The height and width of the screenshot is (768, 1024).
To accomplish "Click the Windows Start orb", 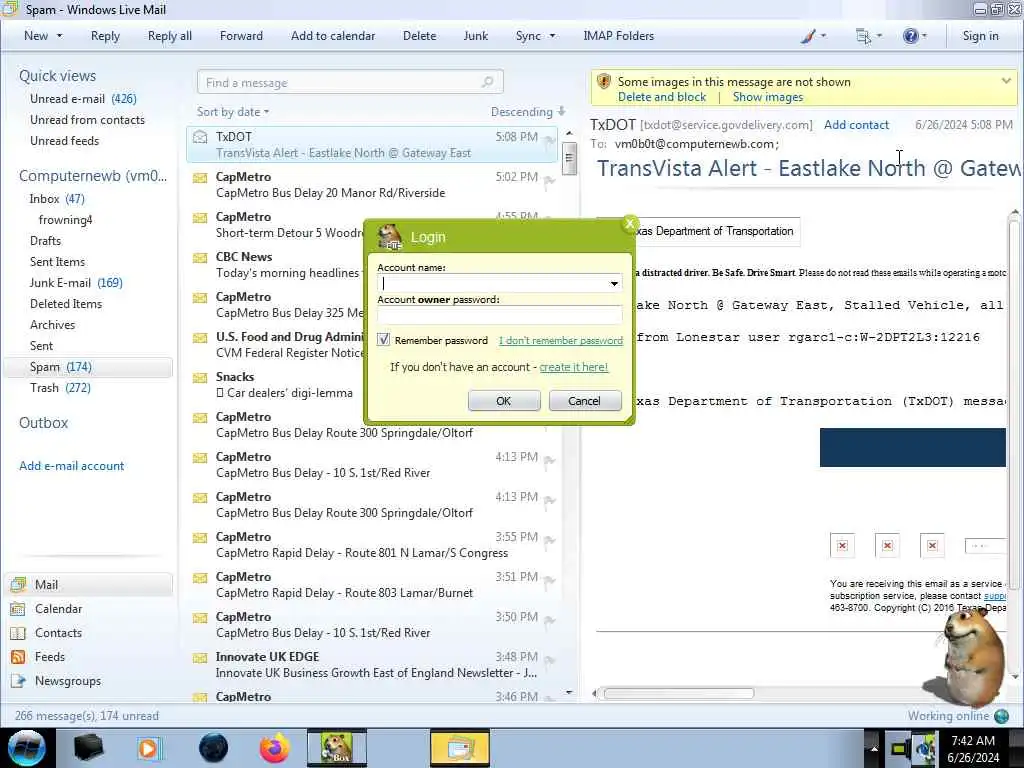I will point(27,748).
